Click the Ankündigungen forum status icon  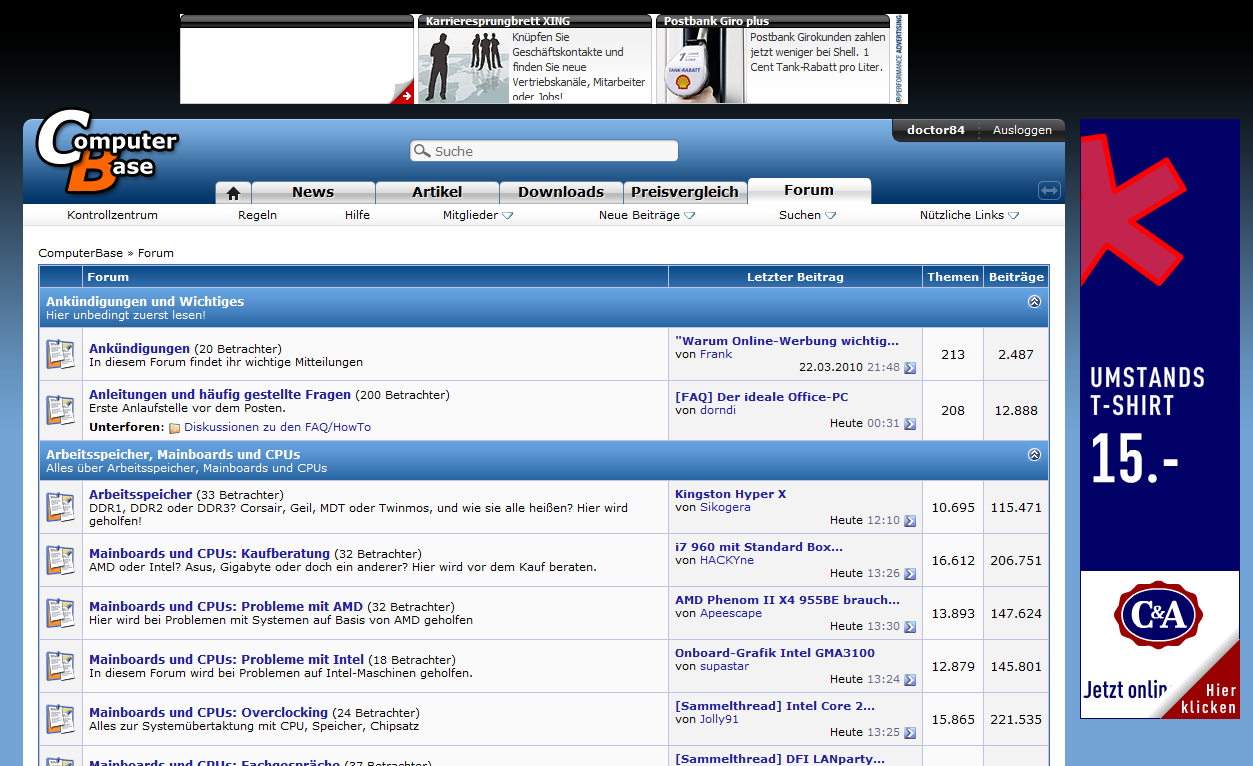[x=61, y=354]
